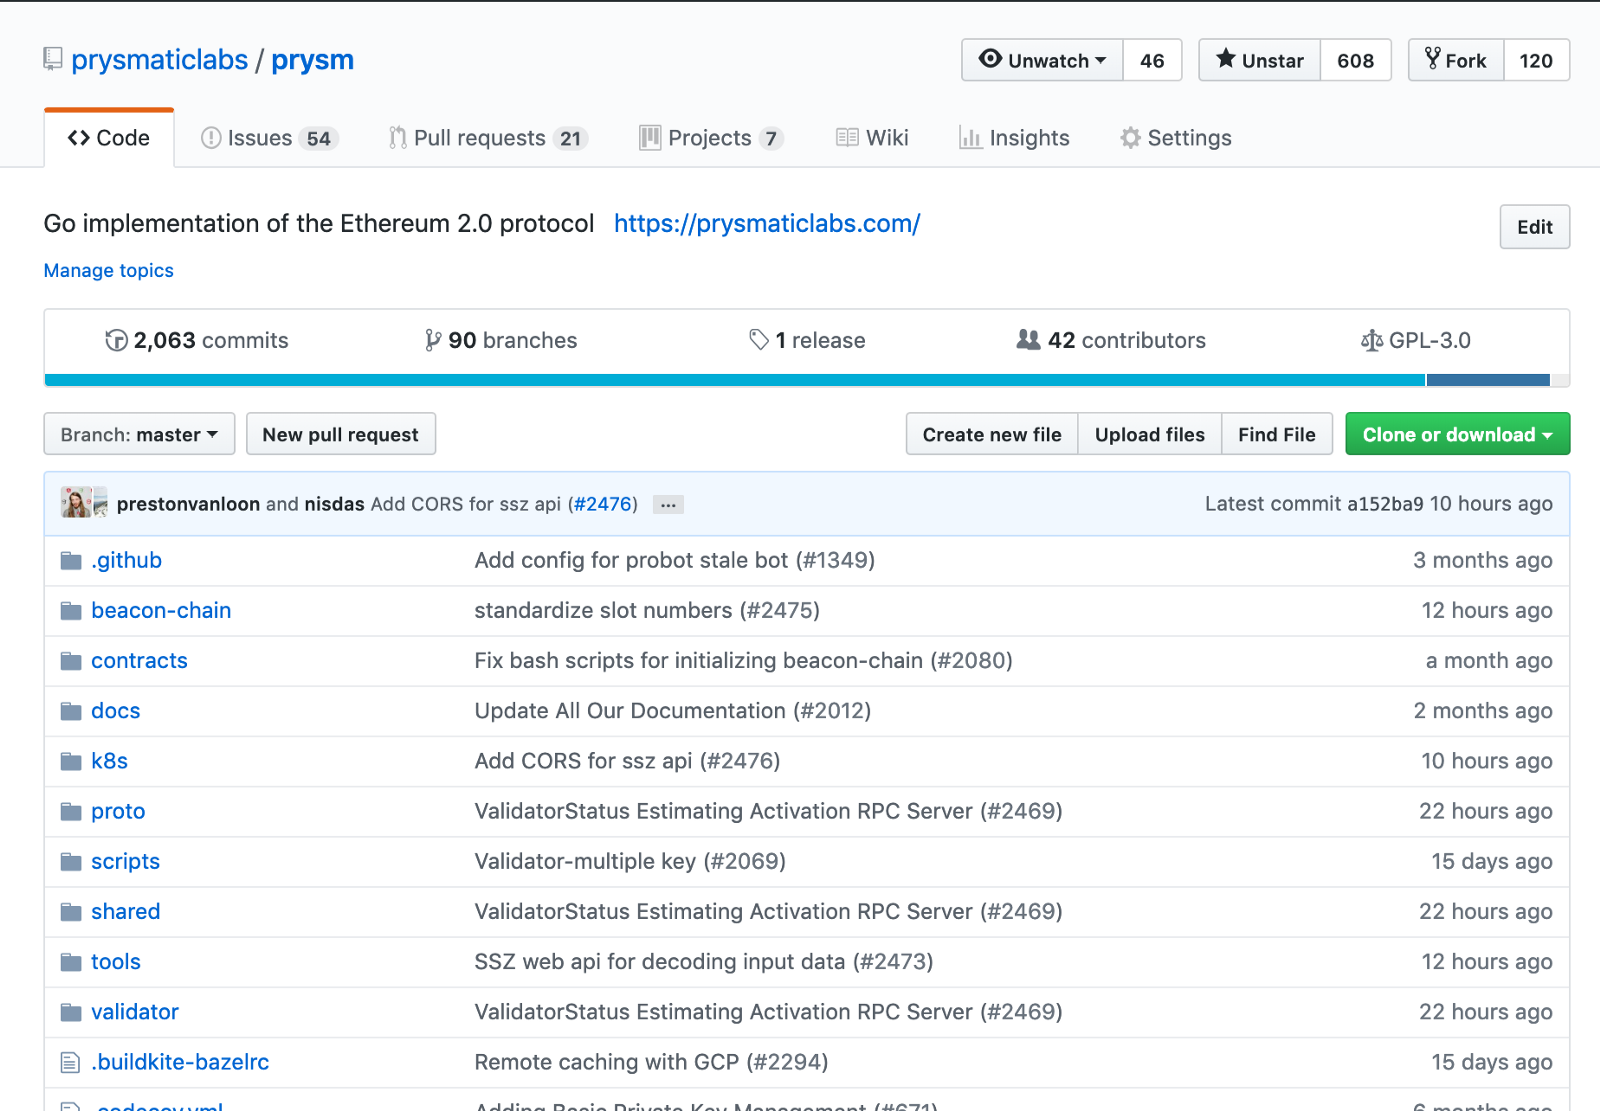Switch to the Issues tab
The height and width of the screenshot is (1111, 1600).
tap(269, 138)
